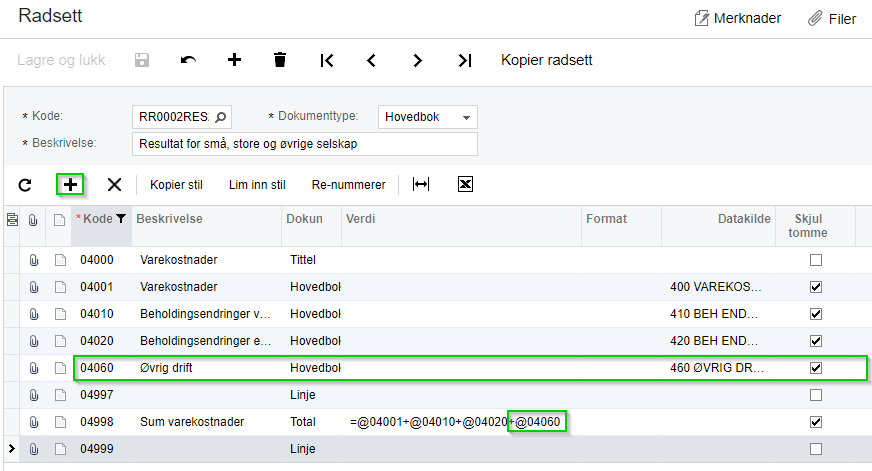Click Kopier stil button
This screenshot has height=471, width=872.
tap(176, 185)
